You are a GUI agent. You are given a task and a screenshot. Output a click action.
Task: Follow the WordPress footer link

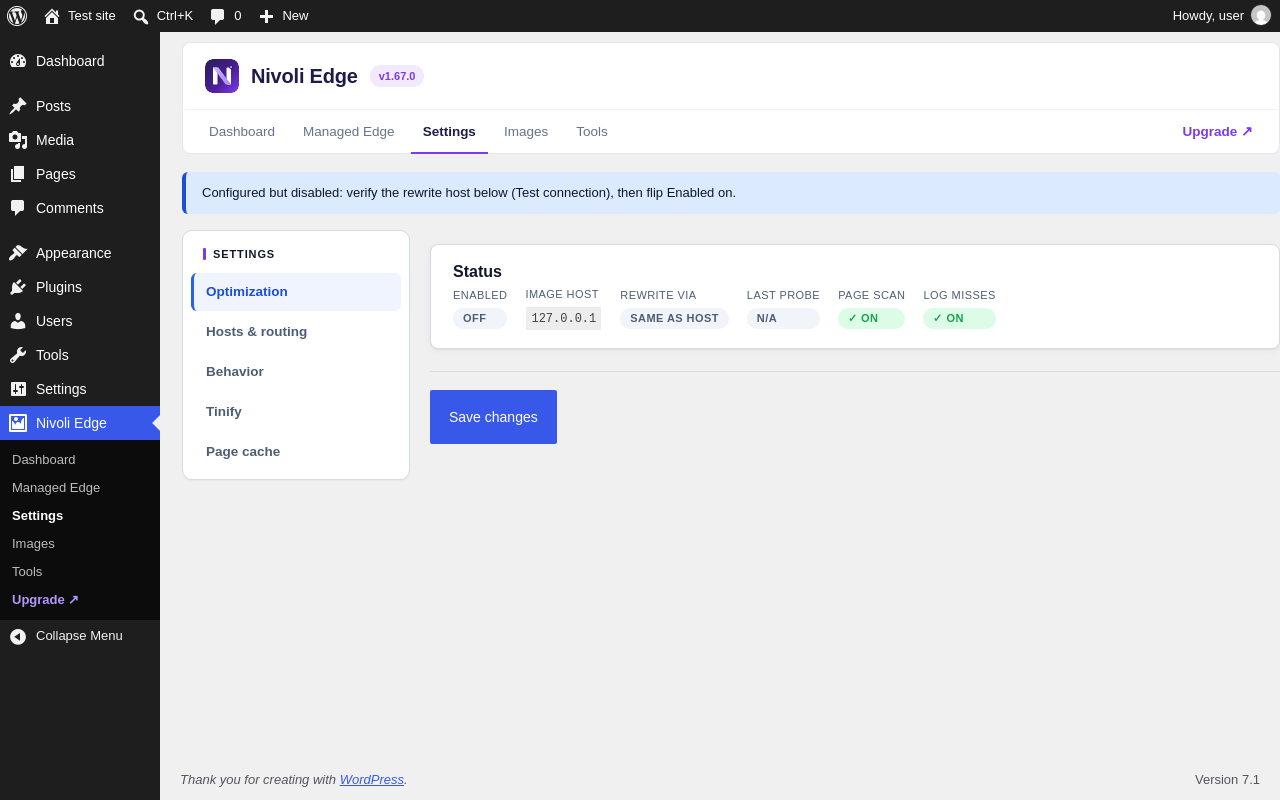coord(372,780)
